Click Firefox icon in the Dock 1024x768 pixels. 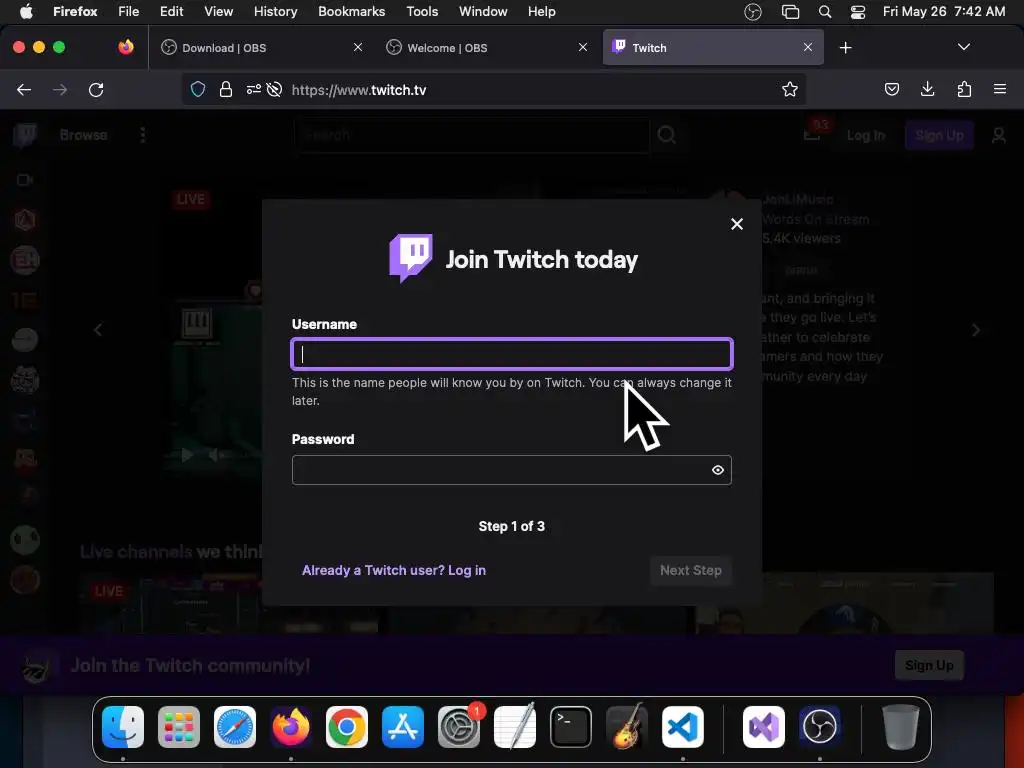tap(291, 727)
